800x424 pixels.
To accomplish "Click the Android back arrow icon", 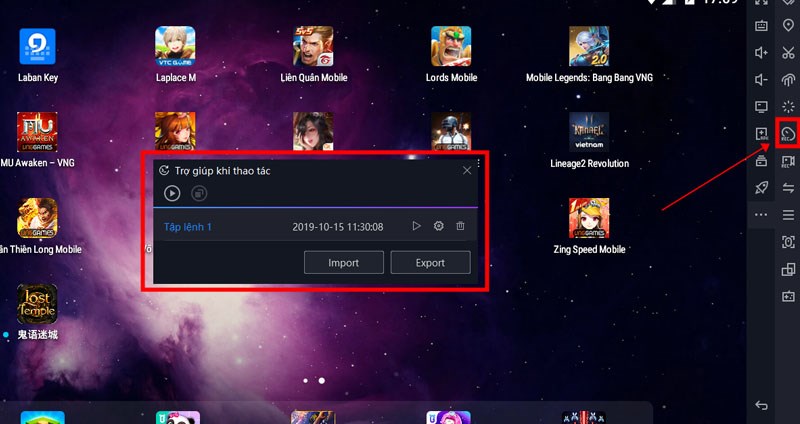I will tap(761, 405).
